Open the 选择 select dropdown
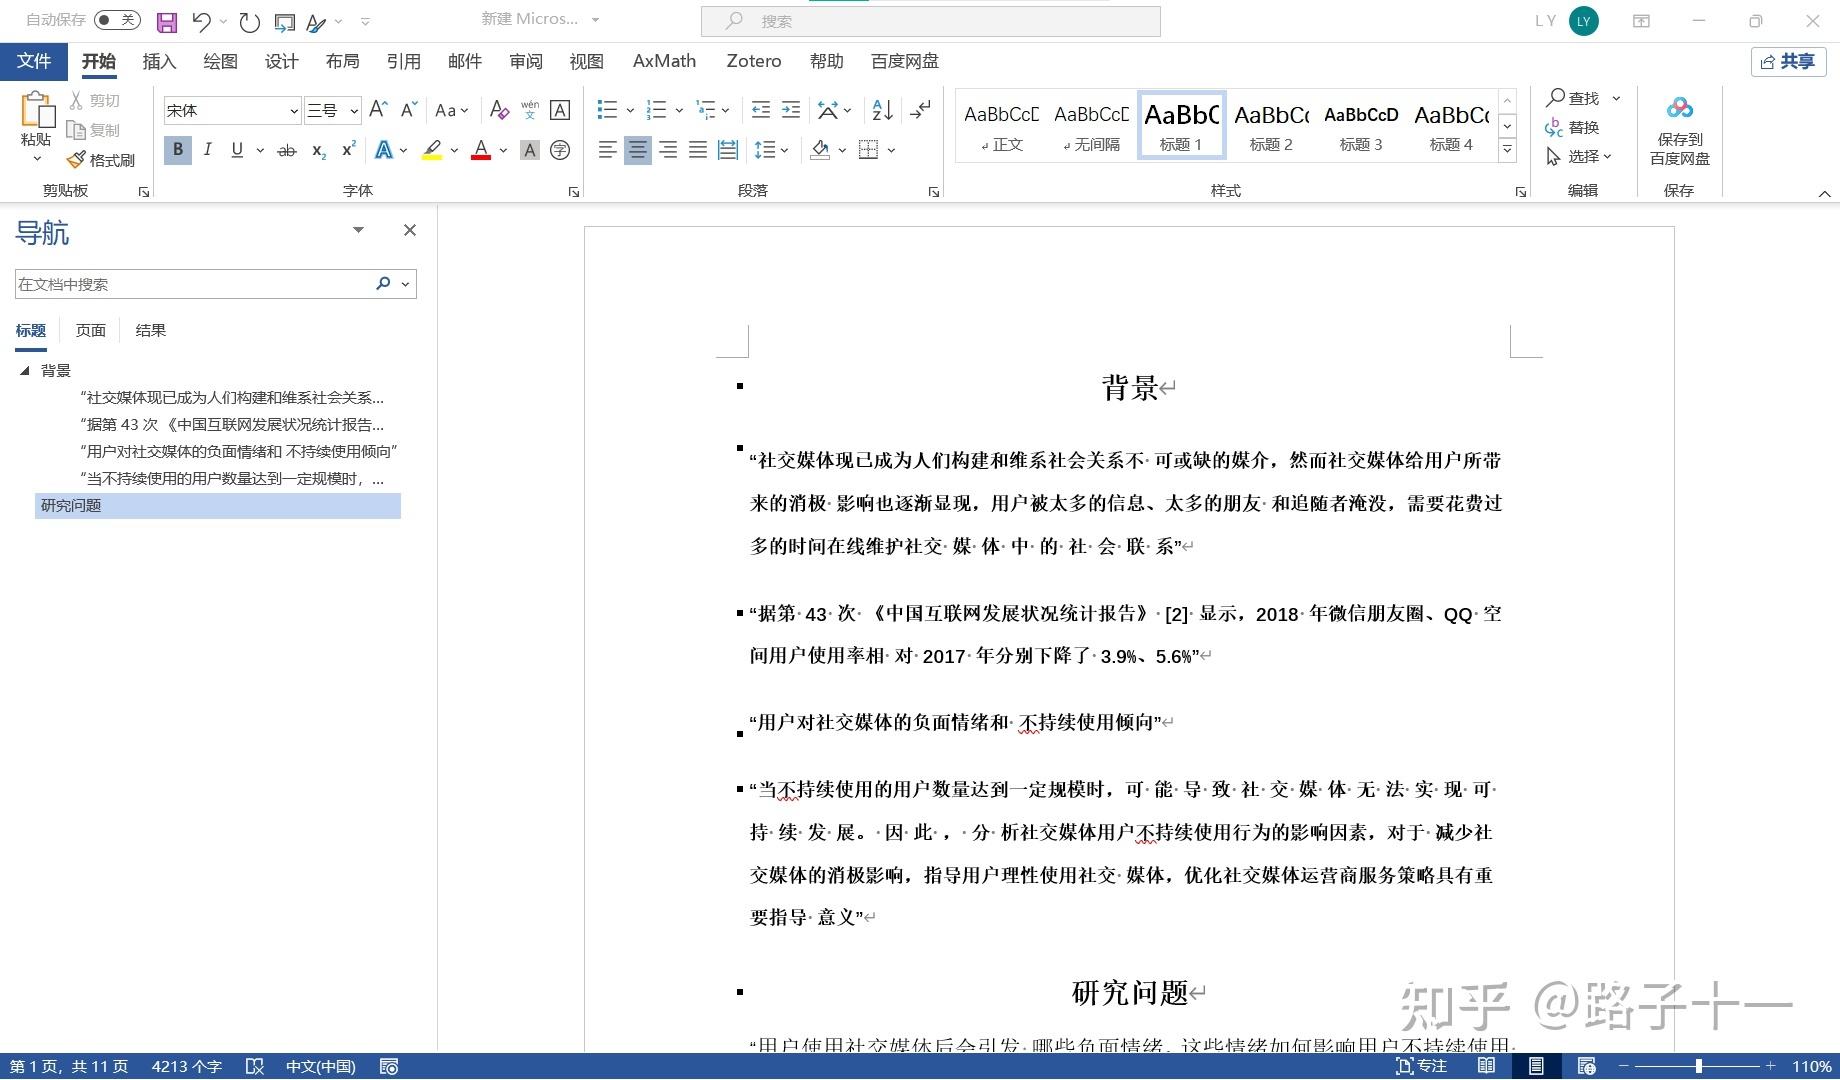The width and height of the screenshot is (1840, 1080). click(x=1579, y=156)
